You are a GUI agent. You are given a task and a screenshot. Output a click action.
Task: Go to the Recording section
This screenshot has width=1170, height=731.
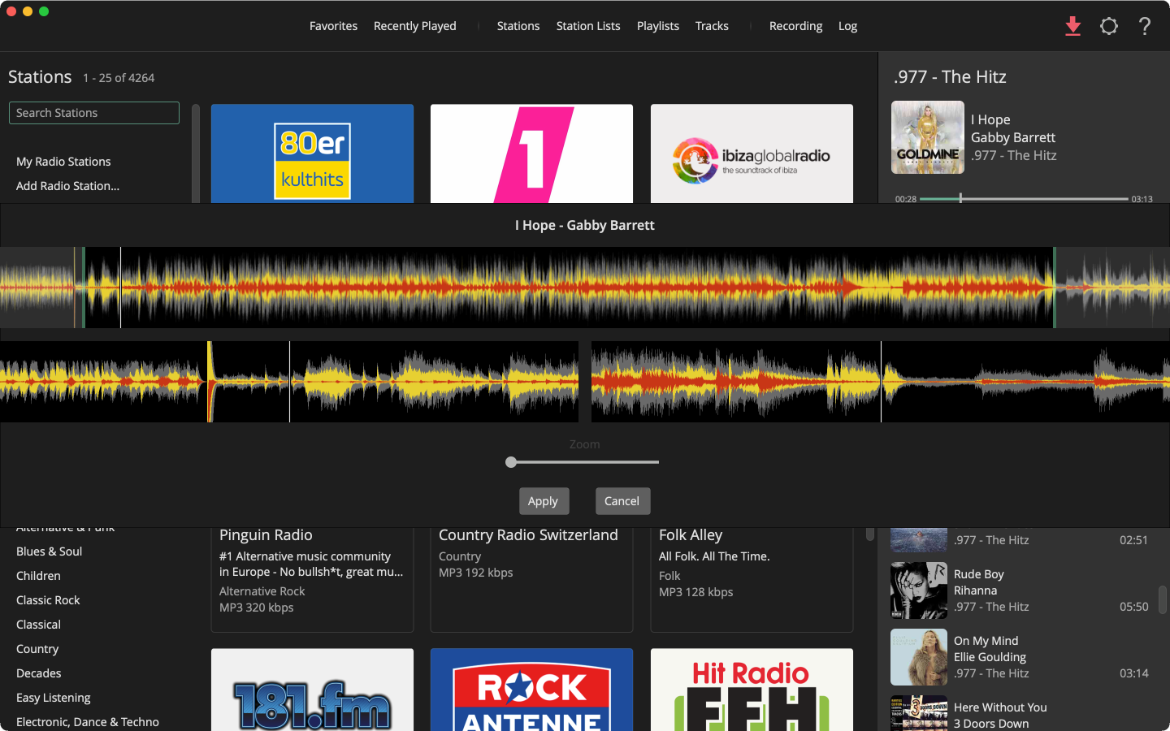point(796,26)
